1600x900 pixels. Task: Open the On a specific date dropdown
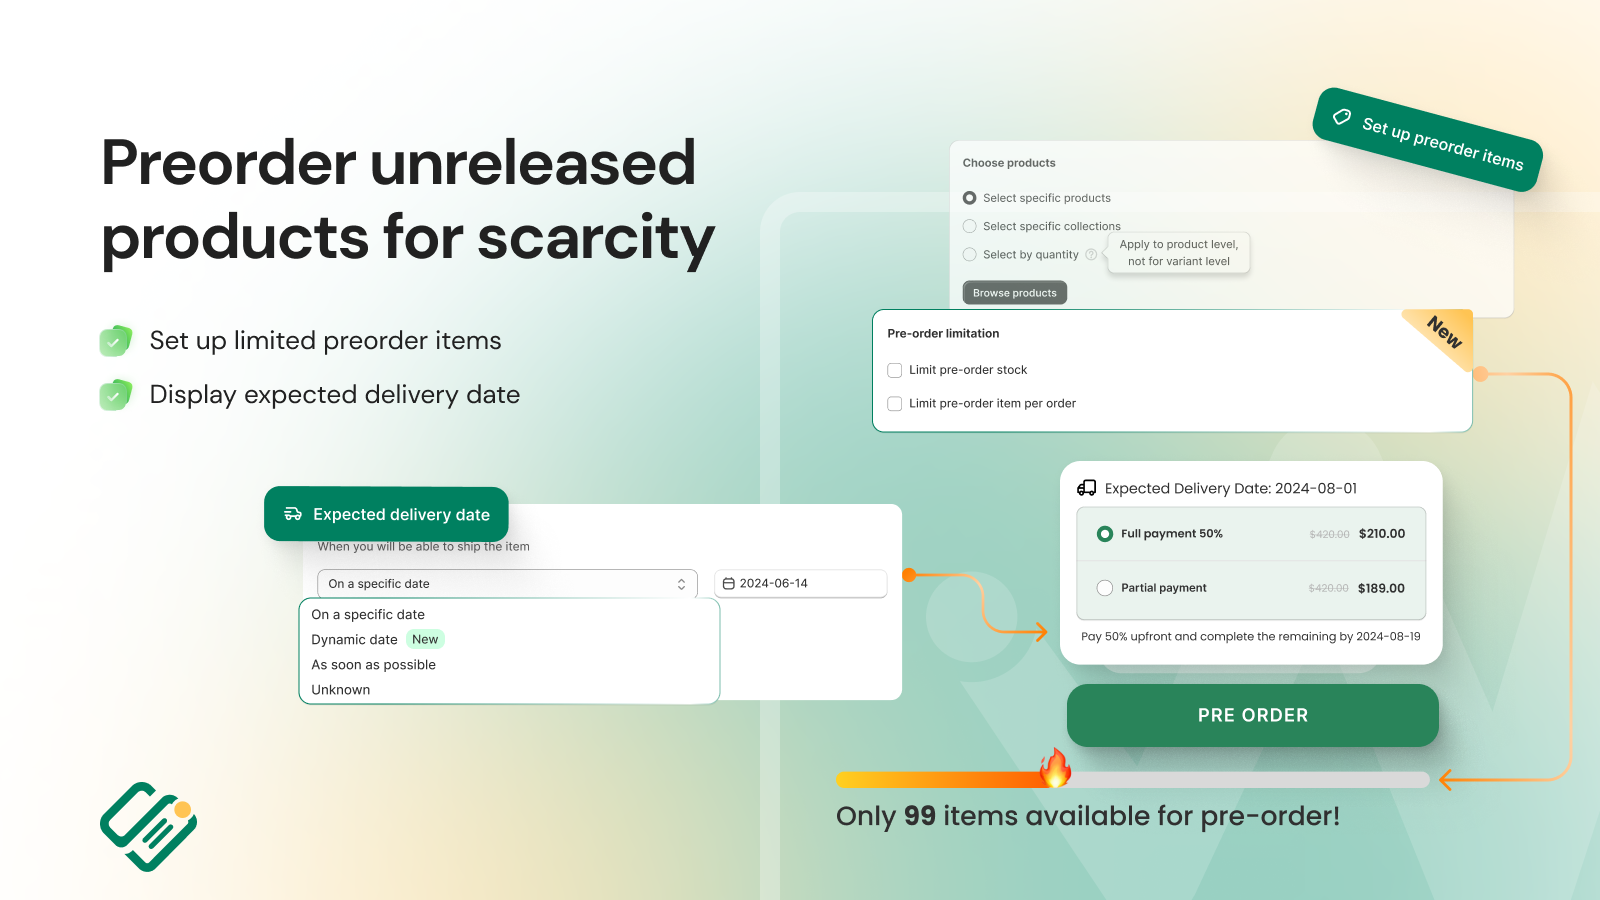point(507,584)
